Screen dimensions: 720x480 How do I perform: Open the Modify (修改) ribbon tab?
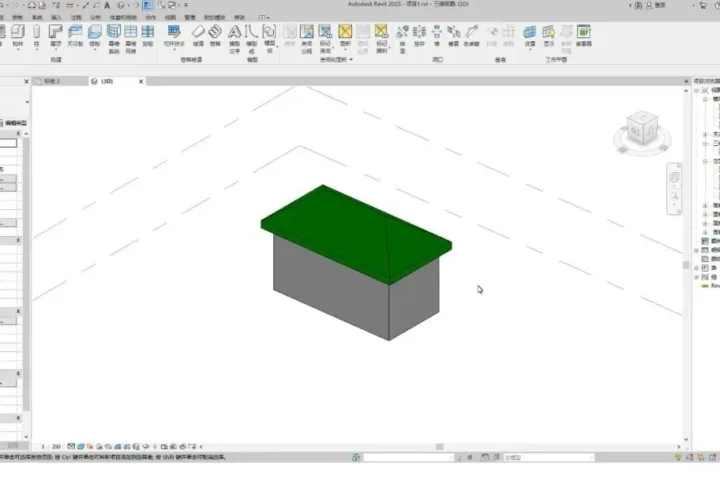click(240, 17)
